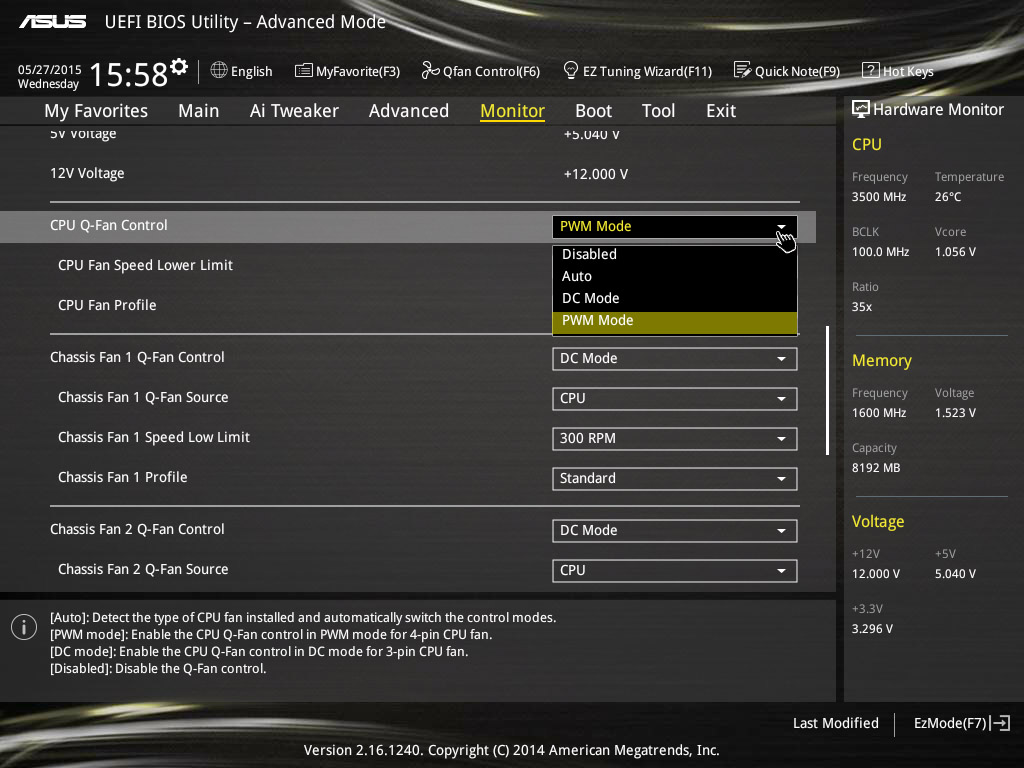Switch to the Main tab
This screenshot has width=1024, height=768.
pos(199,111)
